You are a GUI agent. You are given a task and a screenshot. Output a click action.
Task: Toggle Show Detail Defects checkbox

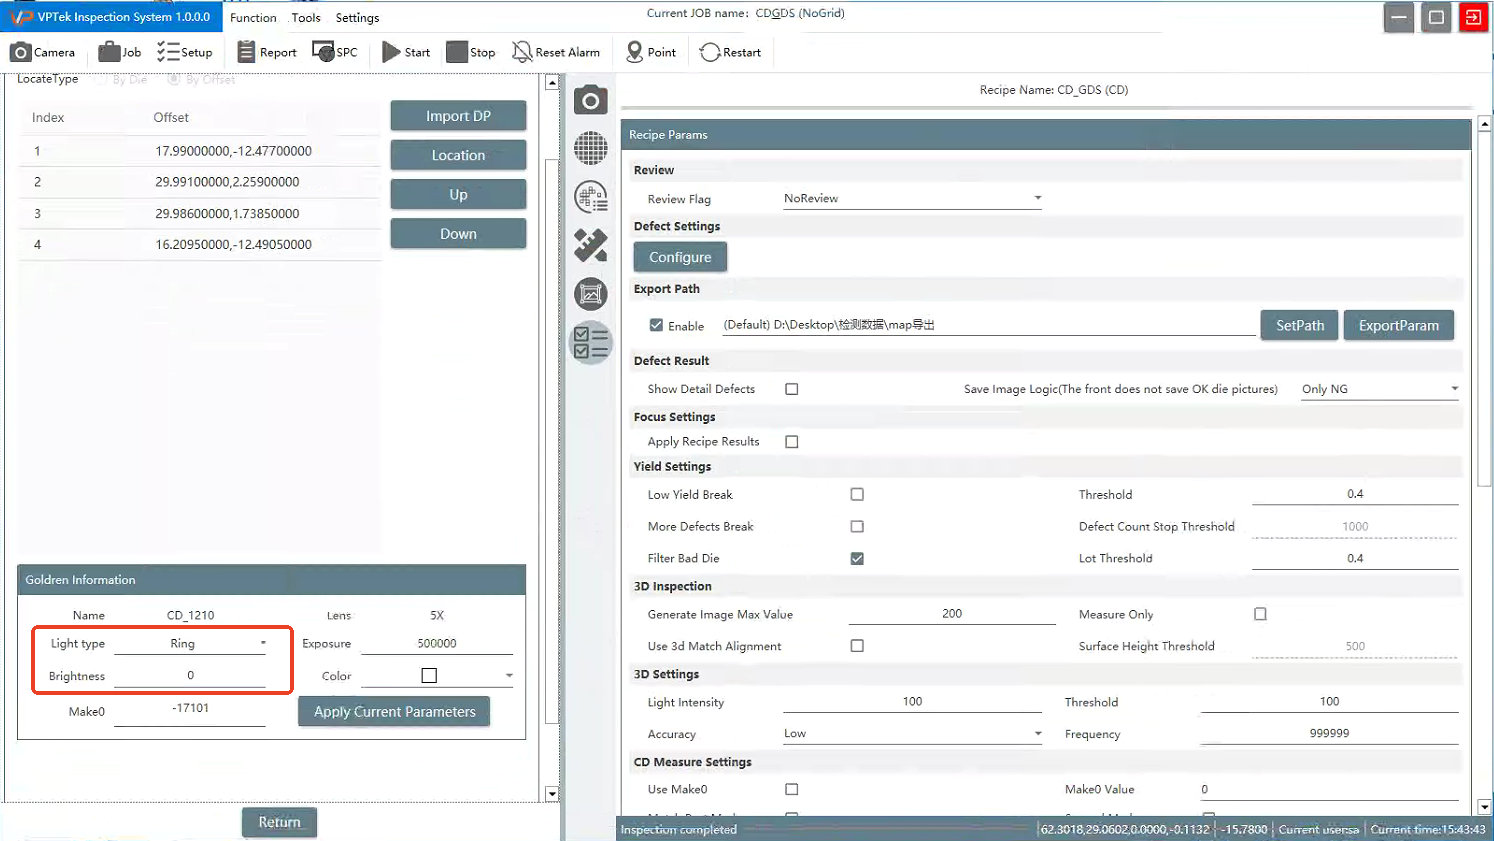tap(792, 389)
